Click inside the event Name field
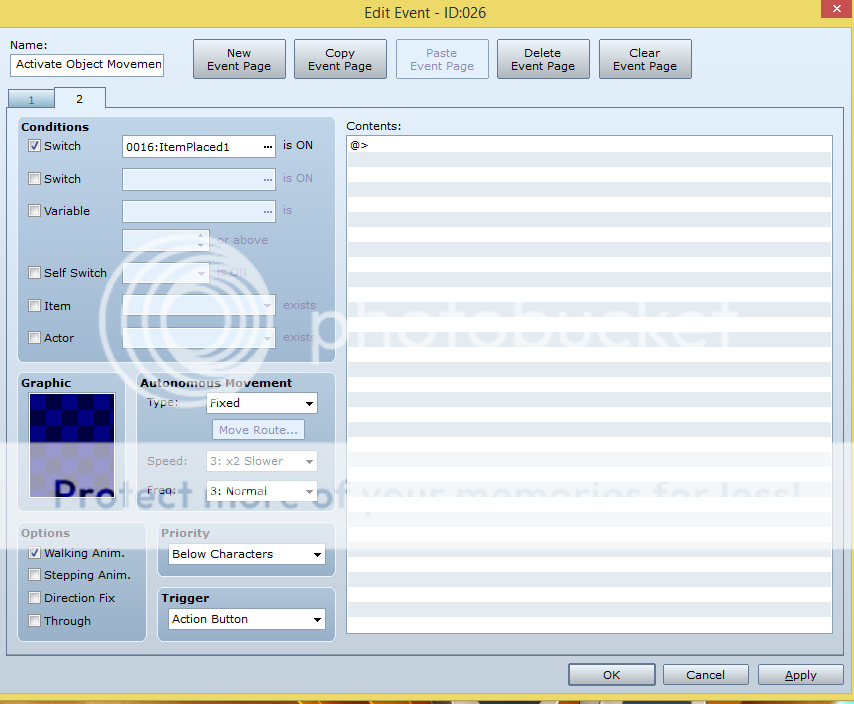Screen dimensions: 854x704 88,65
